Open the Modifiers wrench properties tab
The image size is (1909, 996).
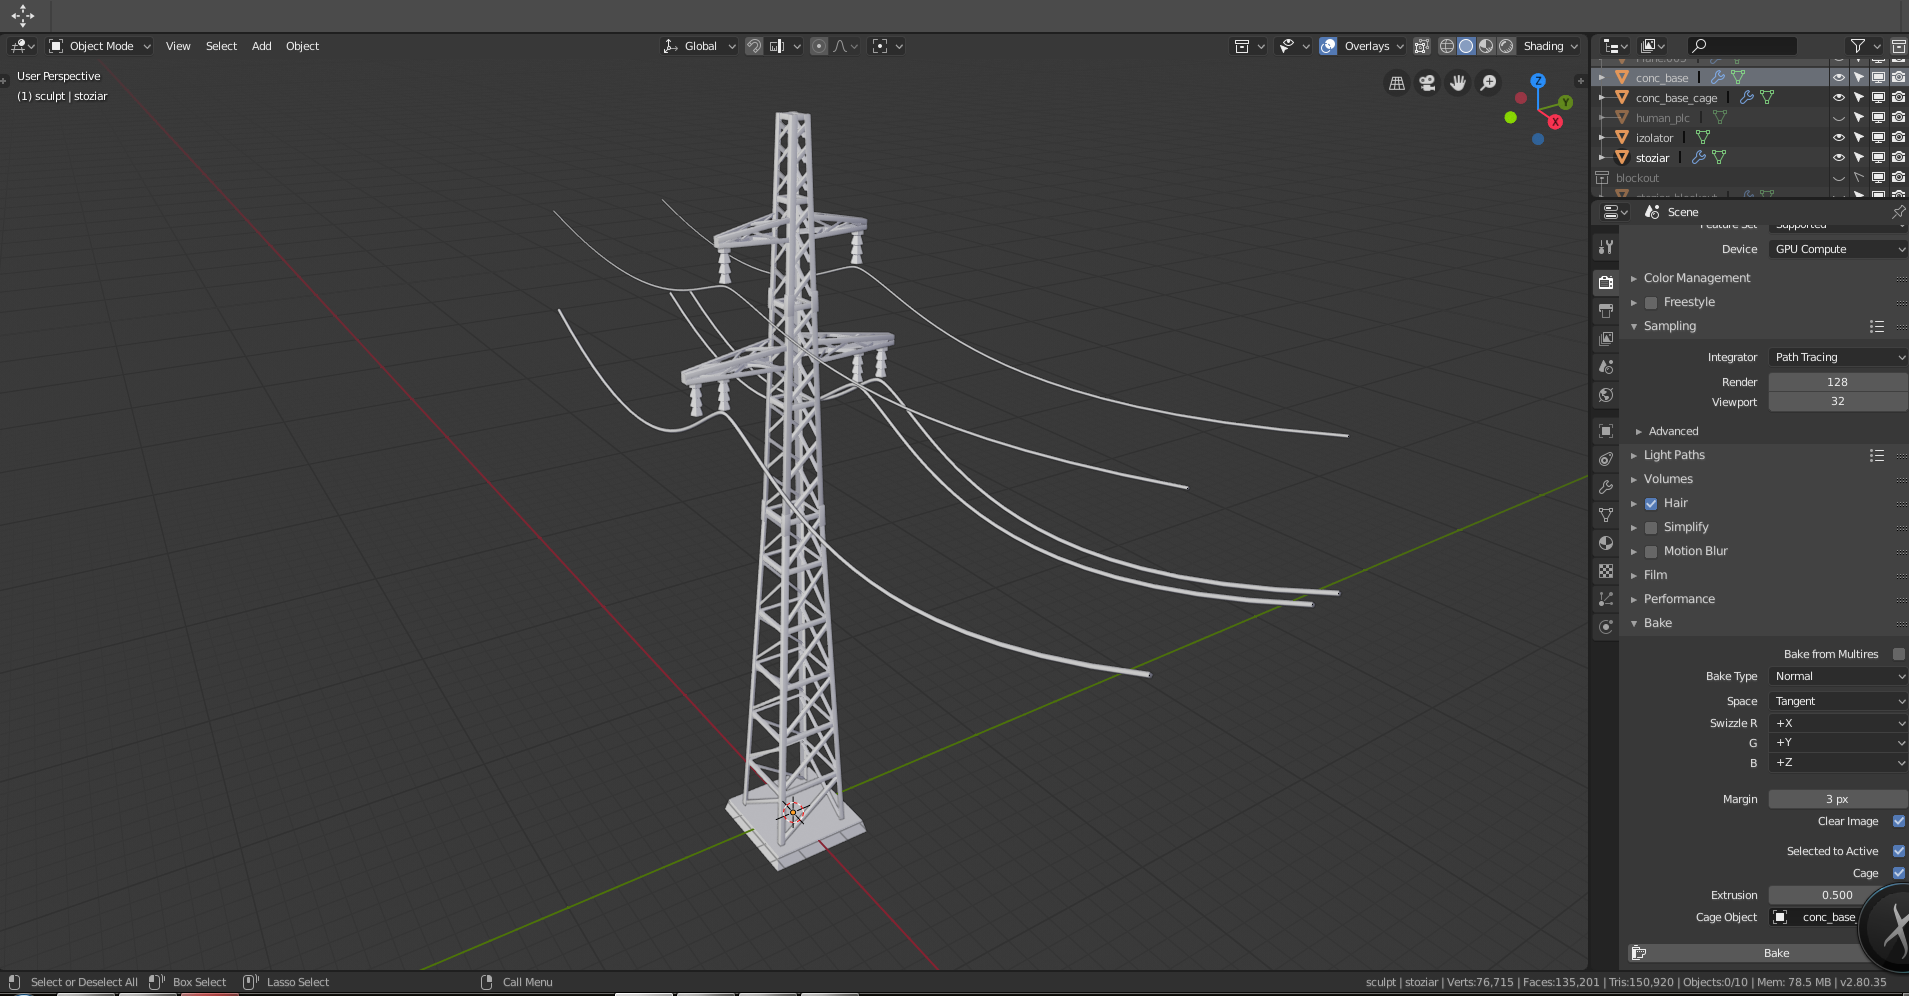tap(1606, 487)
